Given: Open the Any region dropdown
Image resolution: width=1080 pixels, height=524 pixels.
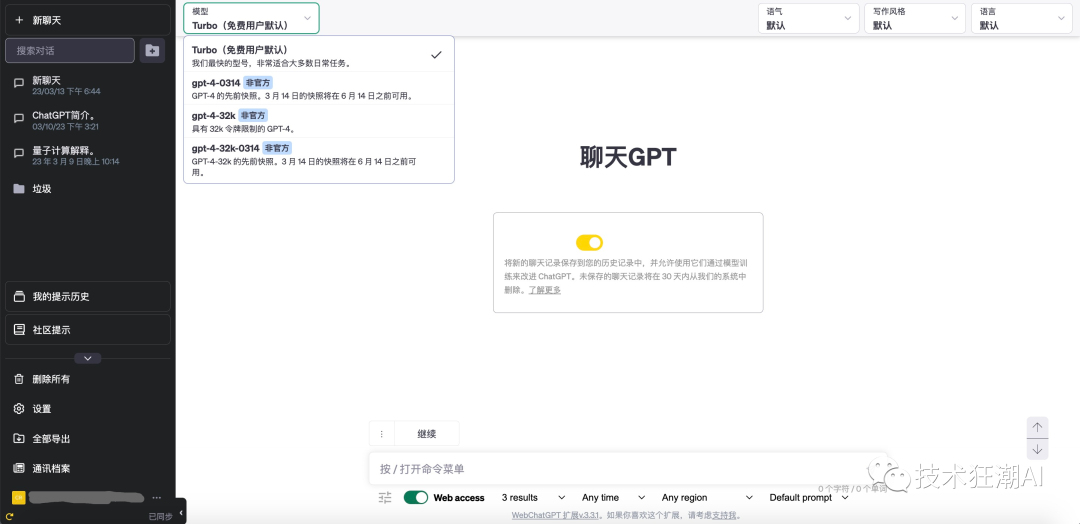Looking at the screenshot, I should coord(707,497).
